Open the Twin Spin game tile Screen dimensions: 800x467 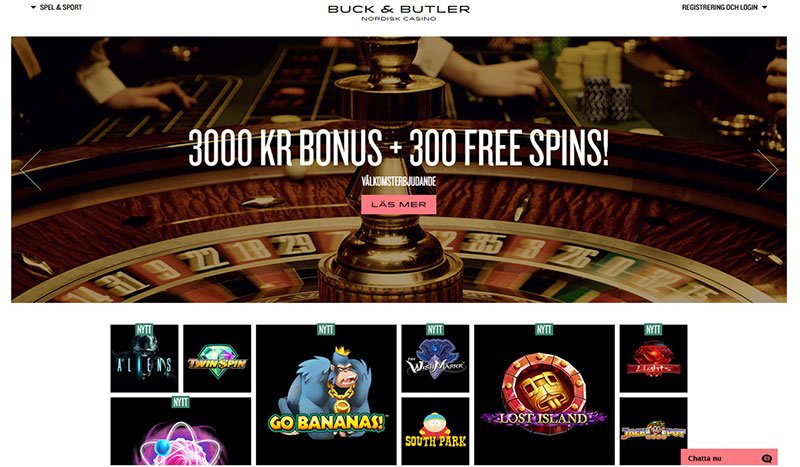pos(217,358)
